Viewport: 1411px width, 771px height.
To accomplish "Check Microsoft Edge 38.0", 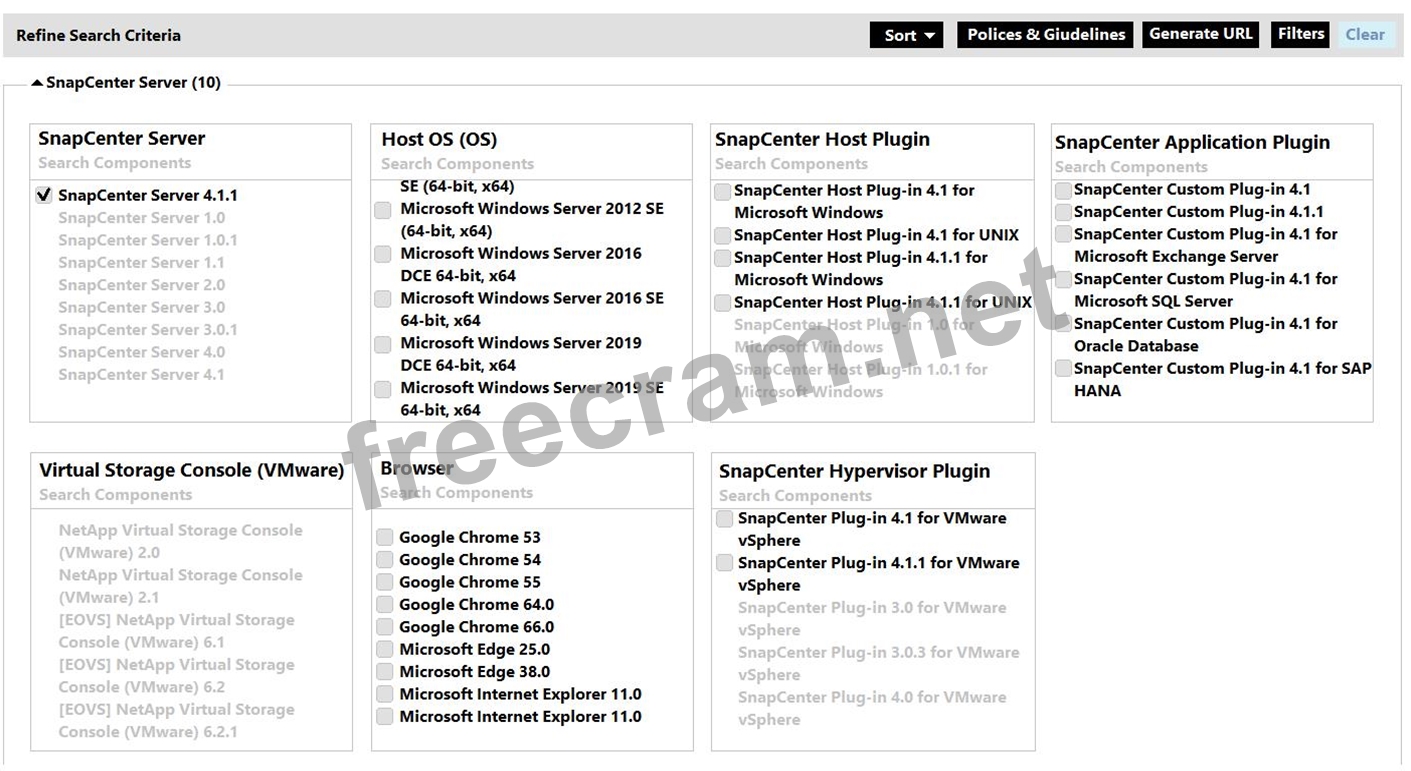I will pyautogui.click(x=384, y=672).
